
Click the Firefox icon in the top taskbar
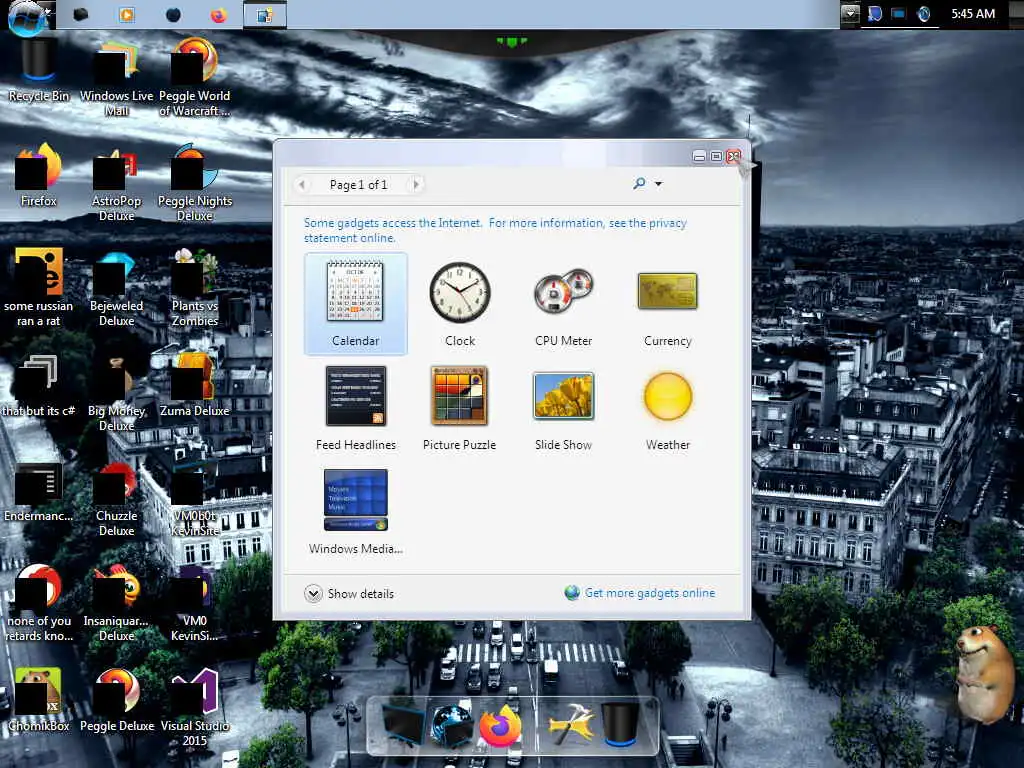[219, 14]
